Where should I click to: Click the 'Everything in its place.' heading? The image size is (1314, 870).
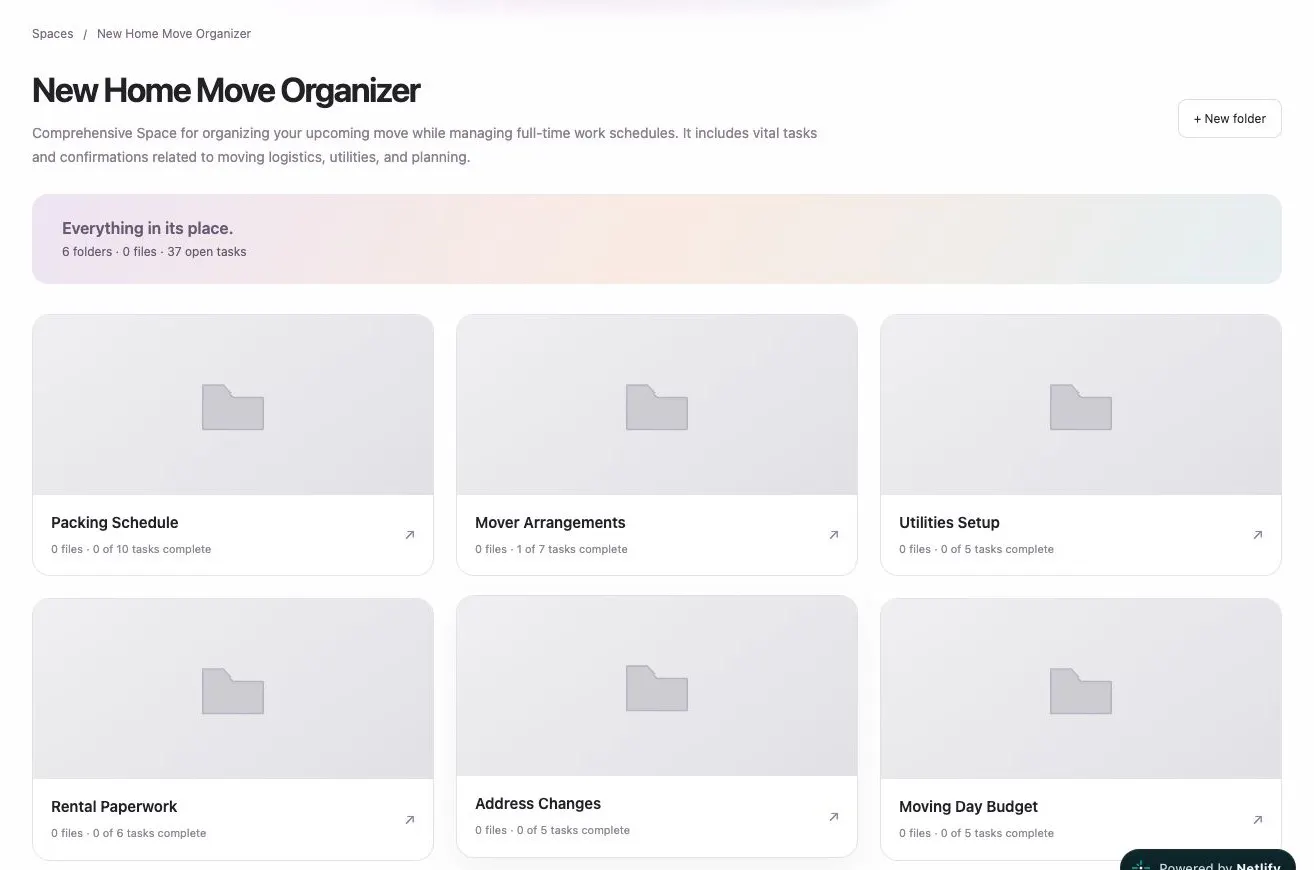pos(147,228)
